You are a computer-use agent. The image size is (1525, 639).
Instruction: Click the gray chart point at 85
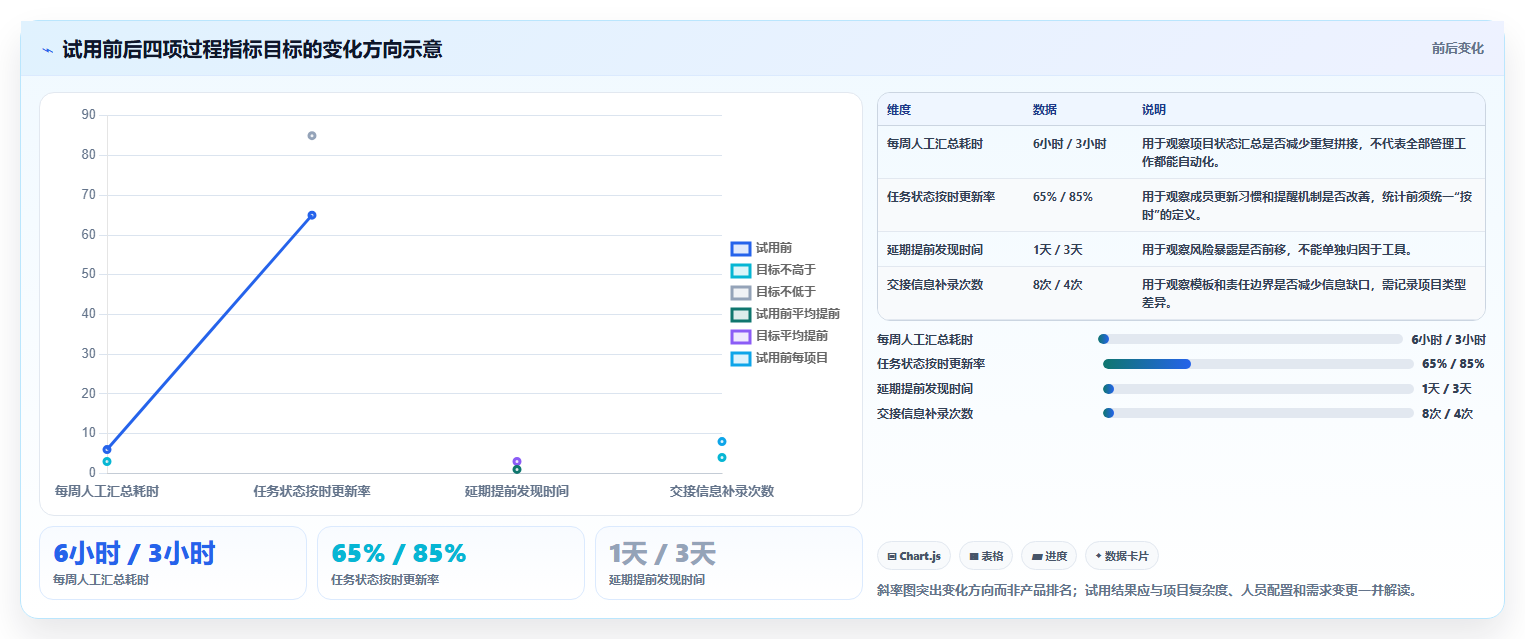click(312, 136)
